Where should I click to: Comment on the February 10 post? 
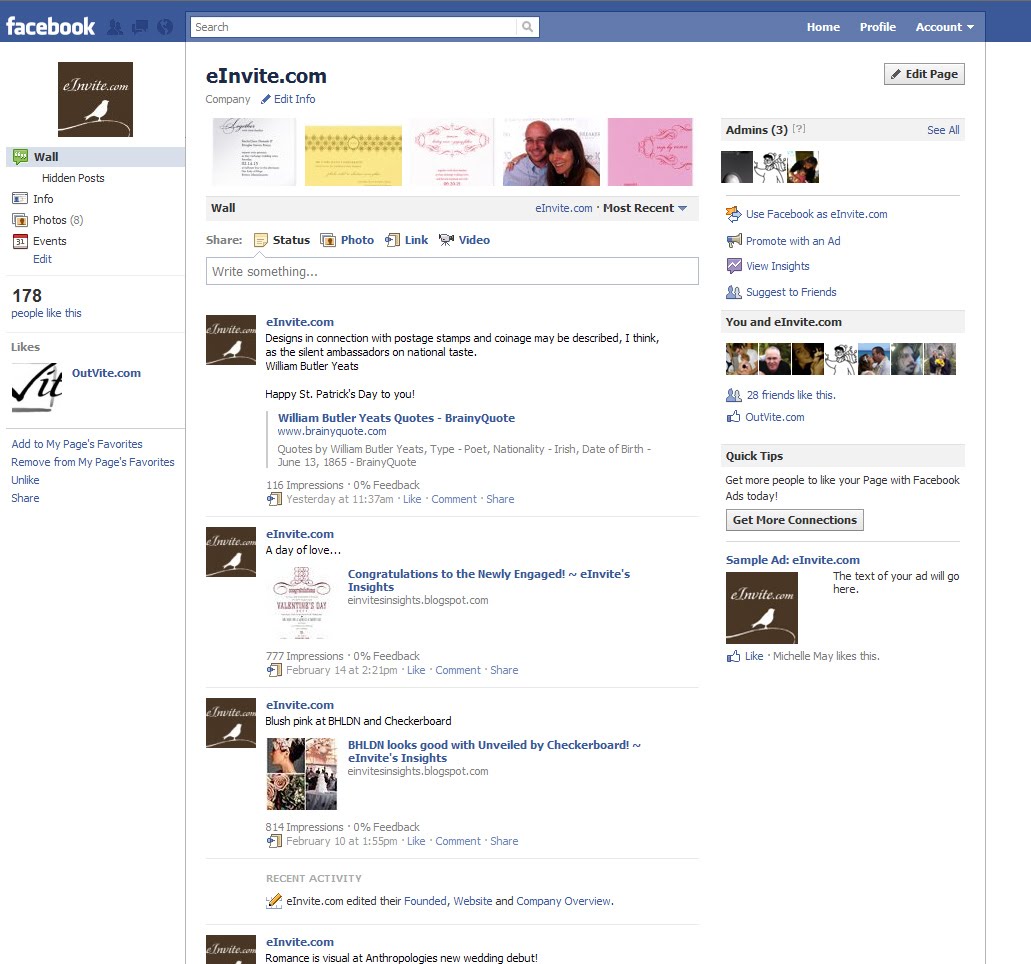point(458,841)
